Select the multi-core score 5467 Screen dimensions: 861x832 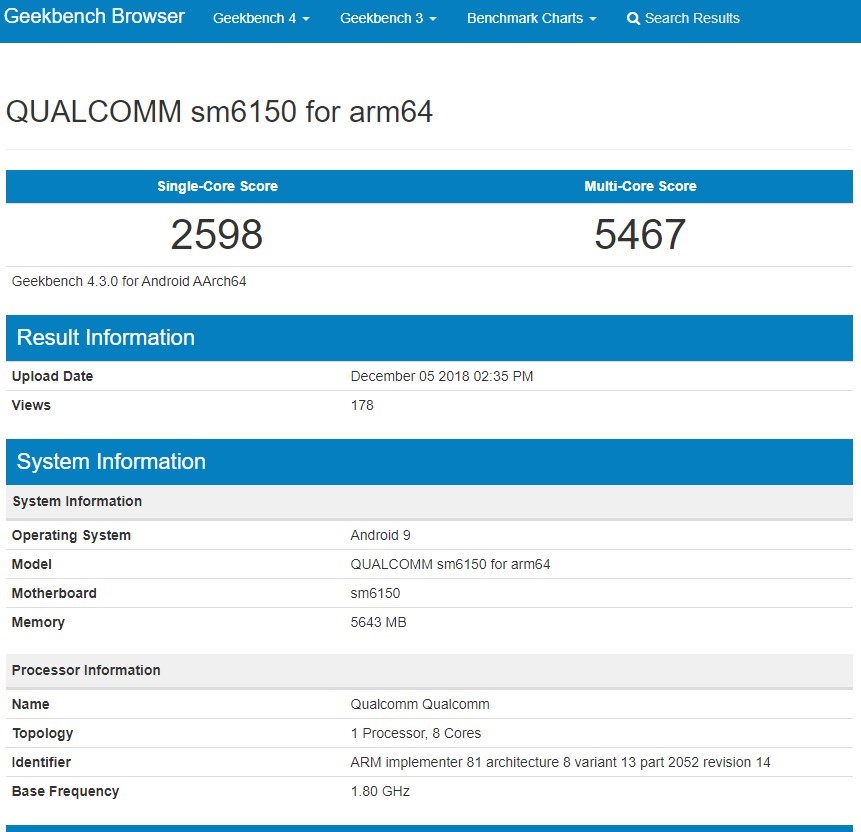[640, 234]
